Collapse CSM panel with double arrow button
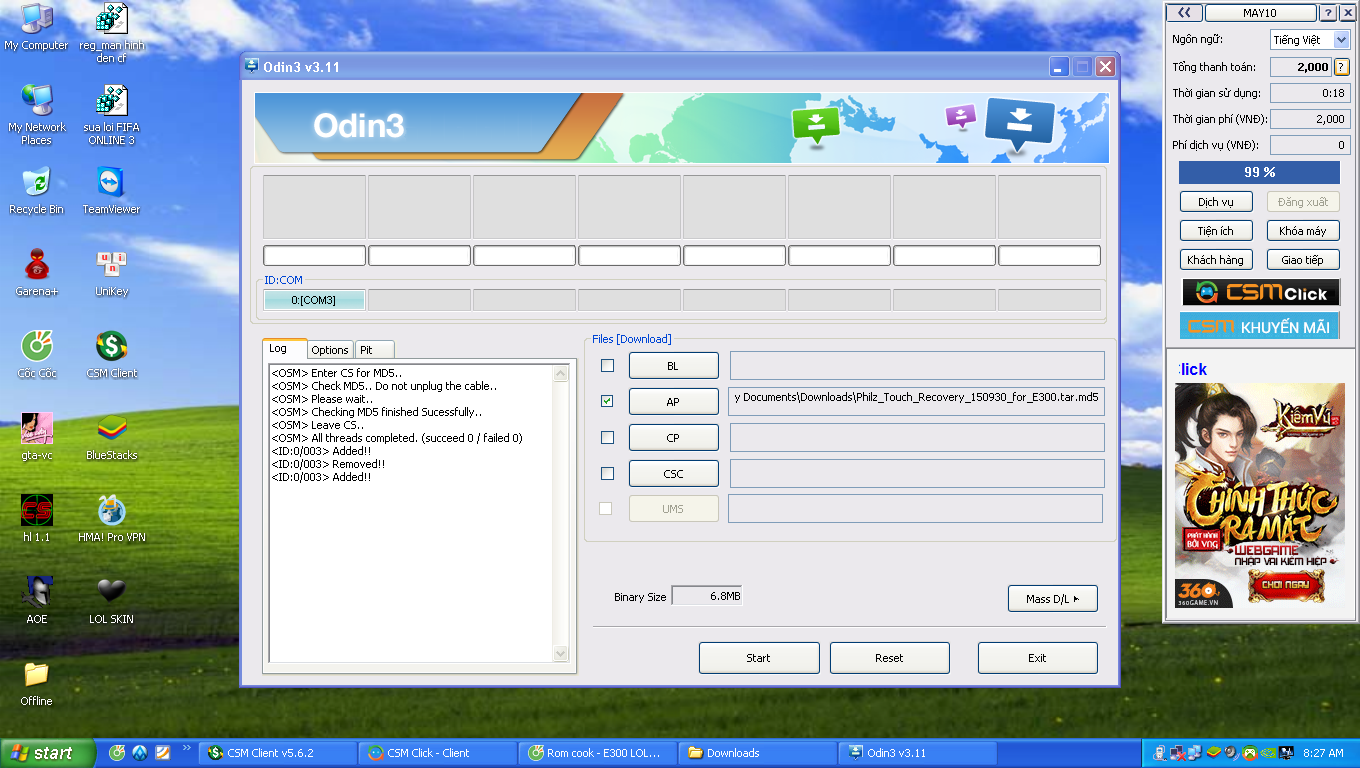Viewport: 1360px width, 768px height. point(1184,13)
